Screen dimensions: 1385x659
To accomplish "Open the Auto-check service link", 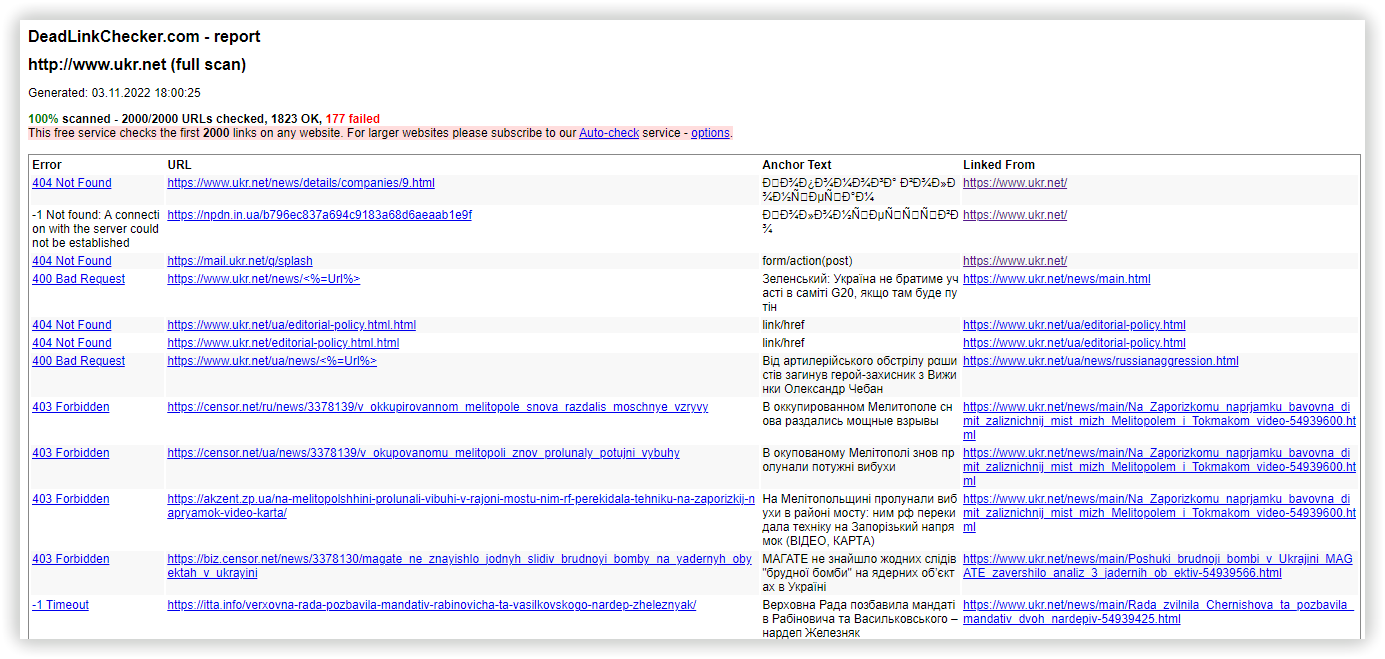I will click(x=609, y=133).
